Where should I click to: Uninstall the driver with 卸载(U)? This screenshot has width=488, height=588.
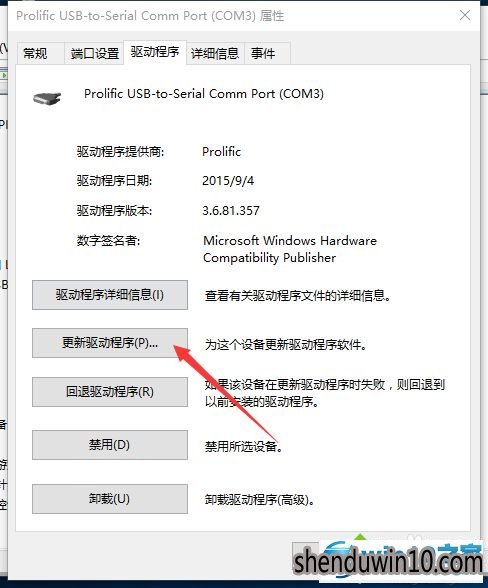coord(110,499)
